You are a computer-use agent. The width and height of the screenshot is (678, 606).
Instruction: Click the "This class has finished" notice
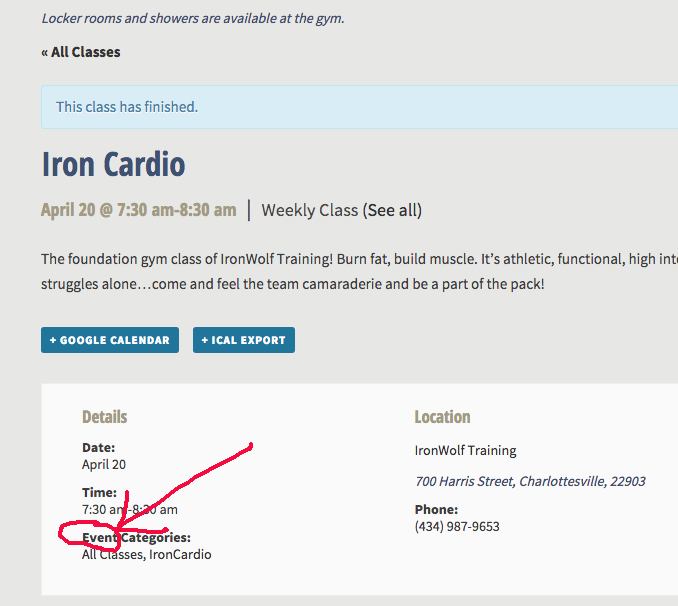click(x=127, y=107)
